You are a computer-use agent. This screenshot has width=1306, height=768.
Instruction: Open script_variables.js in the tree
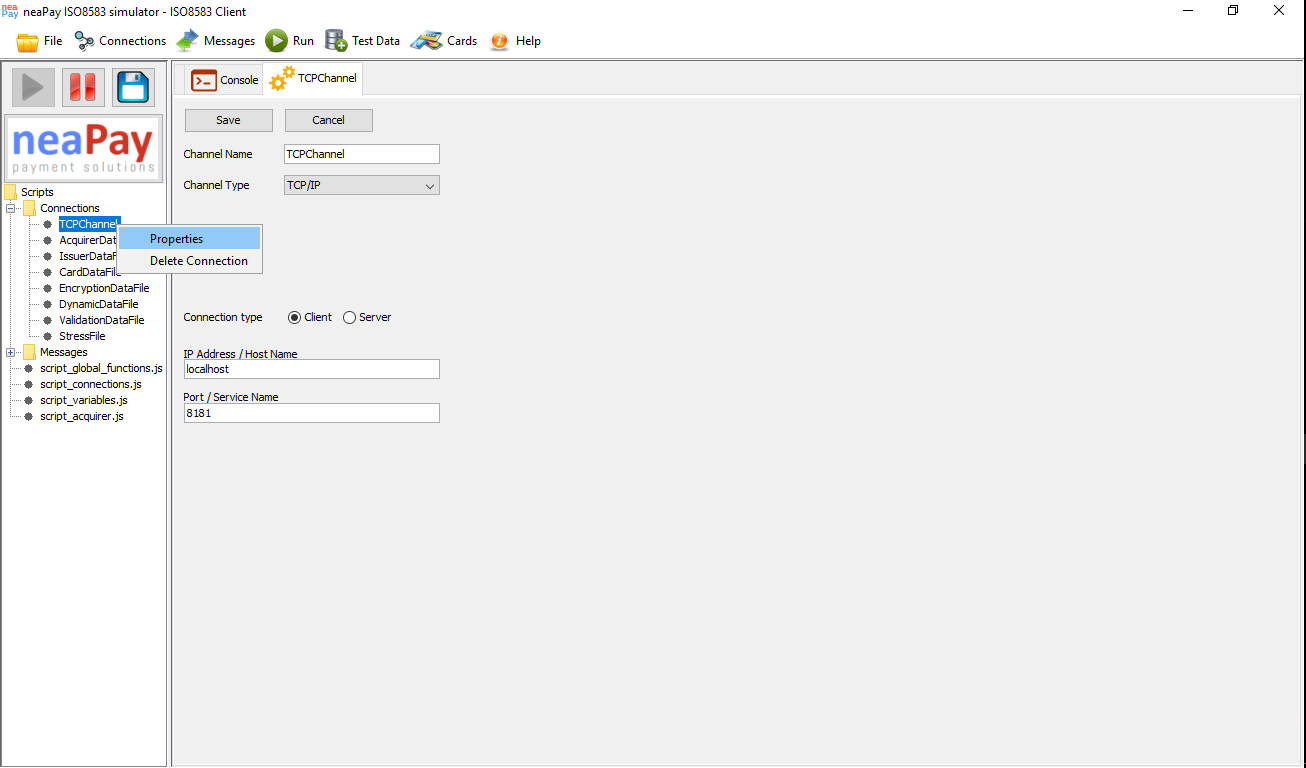(84, 400)
